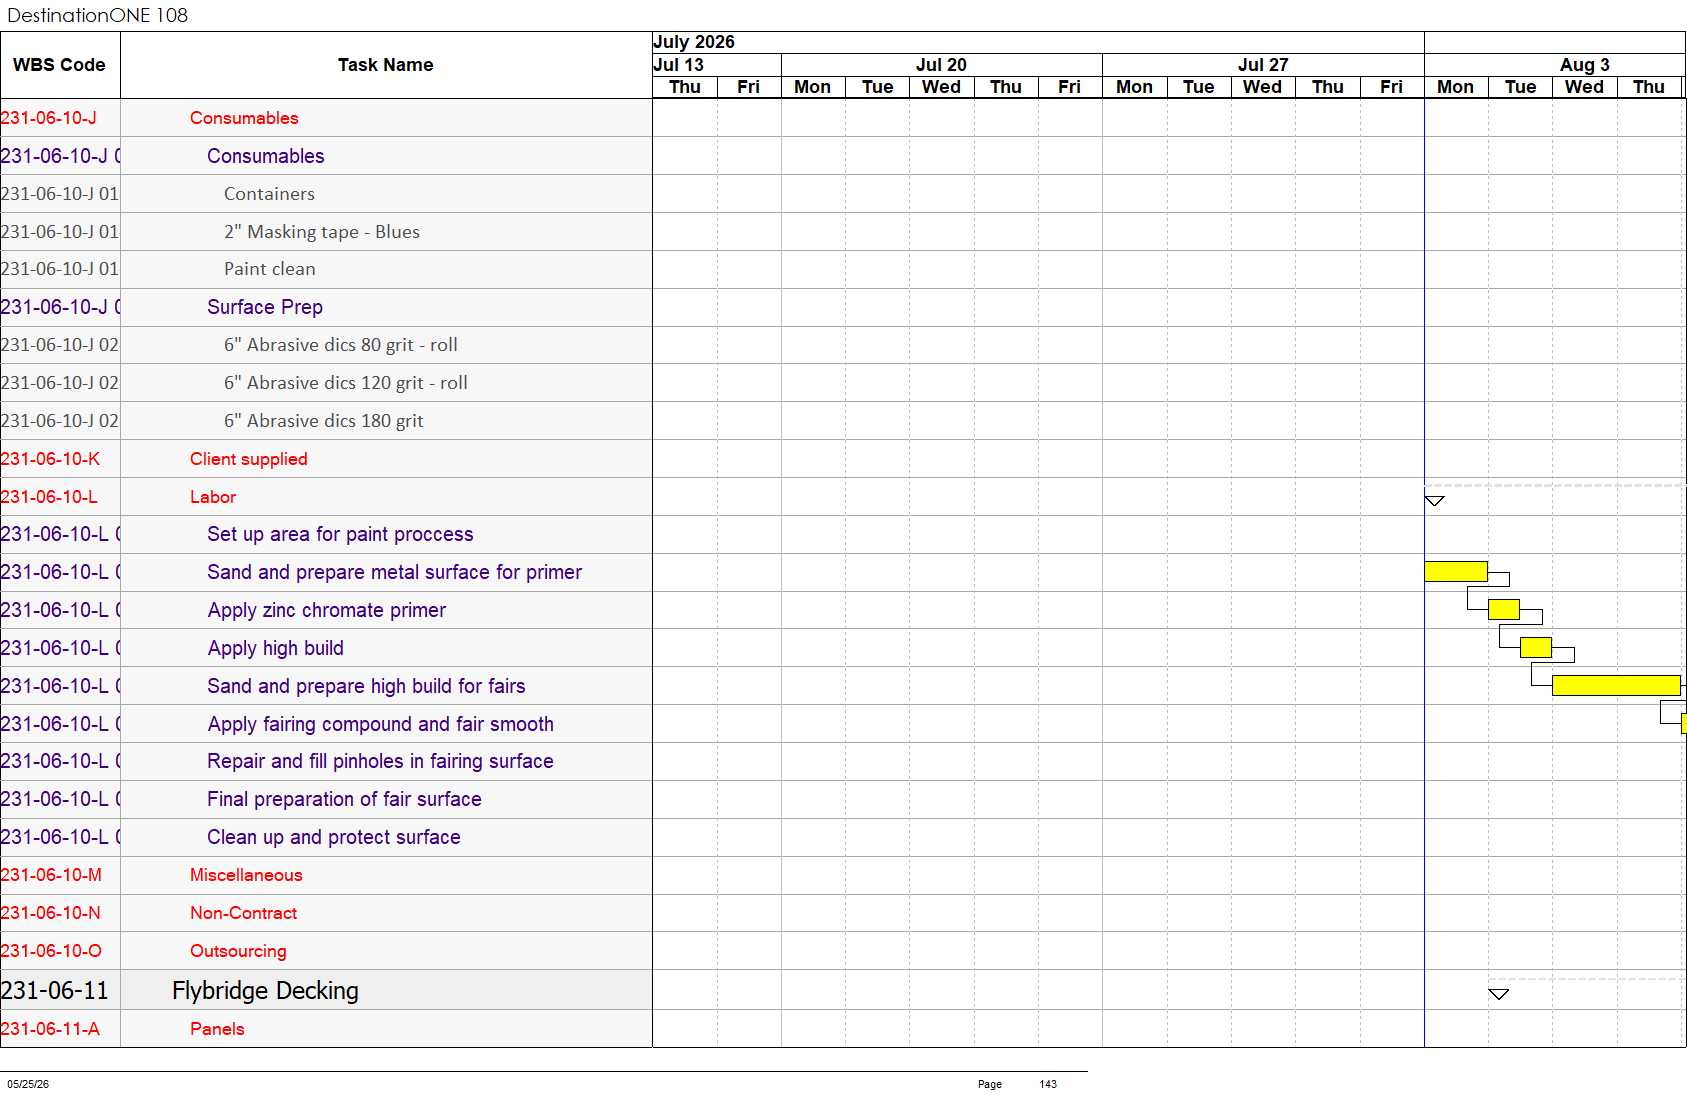Select the yellow bar for Apply zinc chromate primer
This screenshot has width=1687, height=1097.
pos(1504,609)
